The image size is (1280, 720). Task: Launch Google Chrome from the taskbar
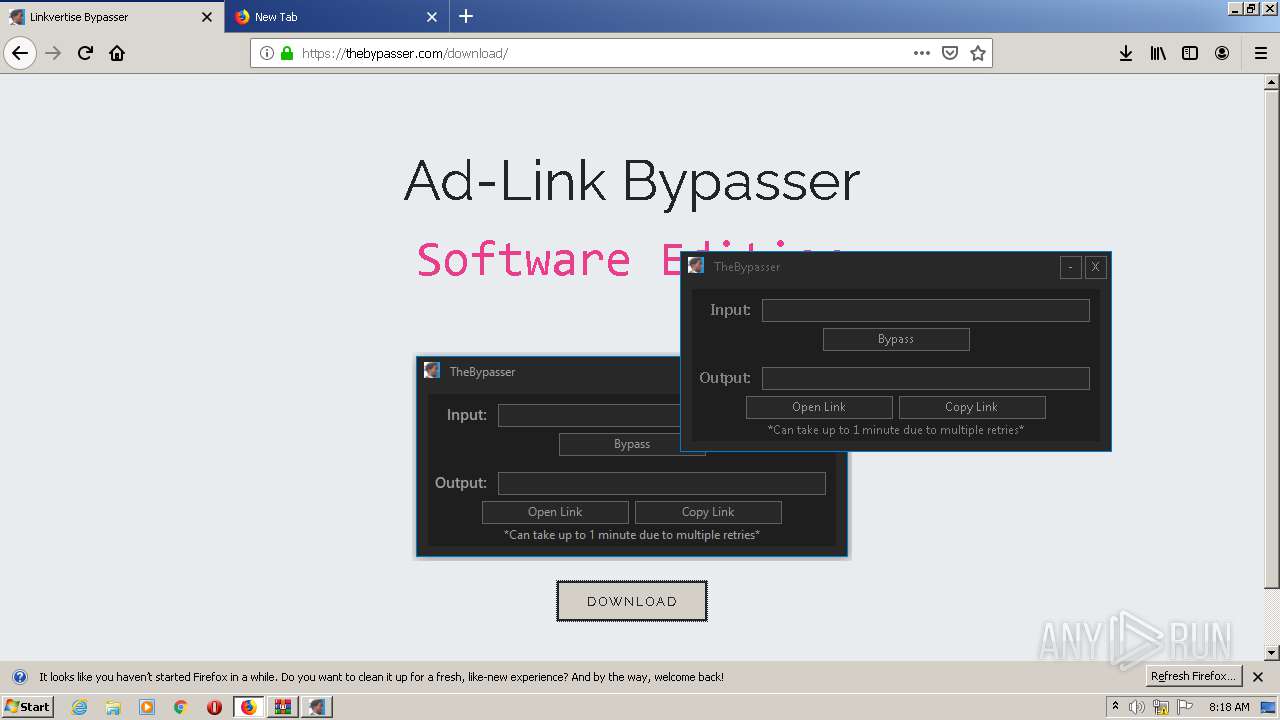pos(180,707)
